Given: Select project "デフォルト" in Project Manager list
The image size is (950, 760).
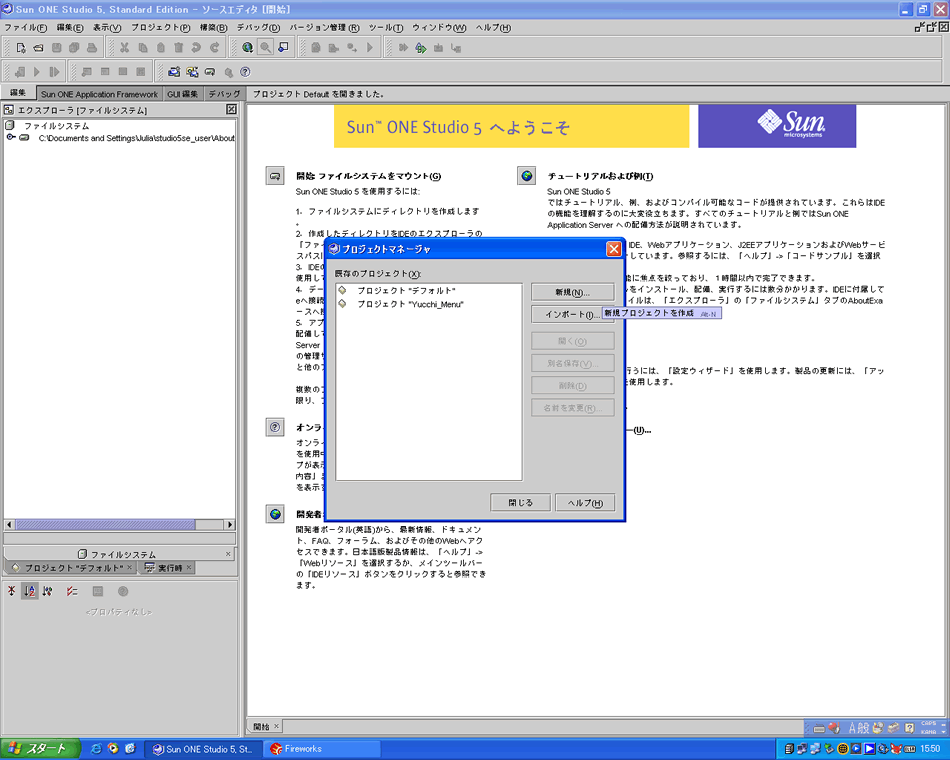Looking at the screenshot, I should pyautogui.click(x=405, y=290).
